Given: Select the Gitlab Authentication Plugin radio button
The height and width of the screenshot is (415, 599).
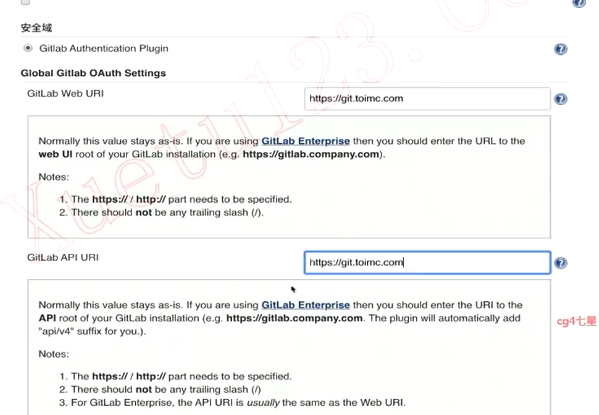Looking at the screenshot, I should [28, 48].
